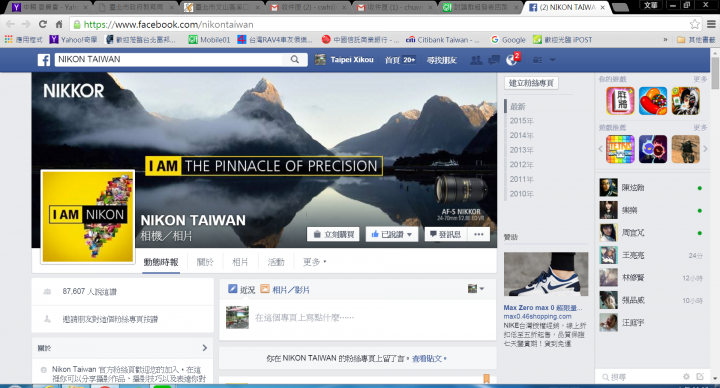Open Mobile01 bookmark
The image size is (720, 388).
click(209, 40)
